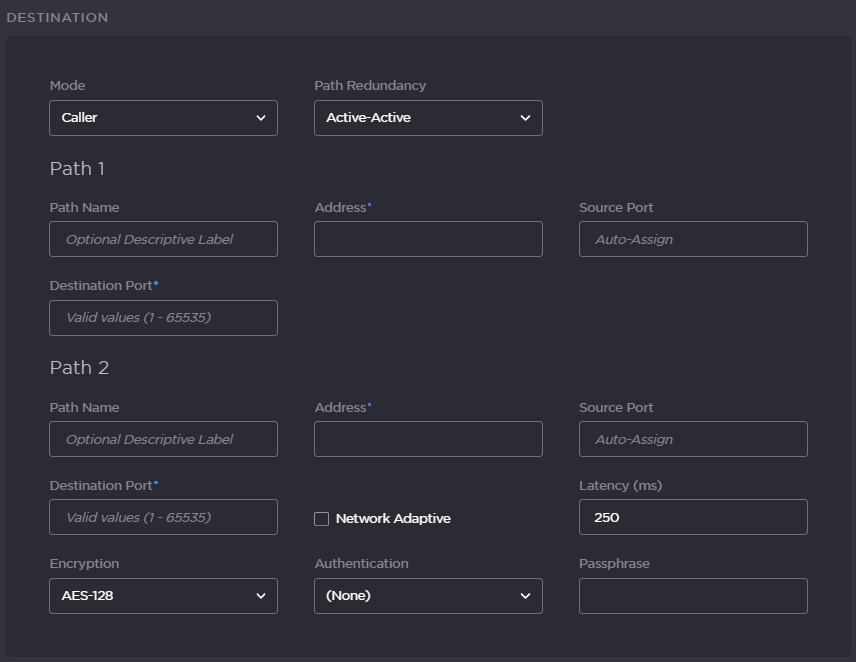Click the DESTINATION section header
Viewport: 856px width, 662px height.
point(57,17)
